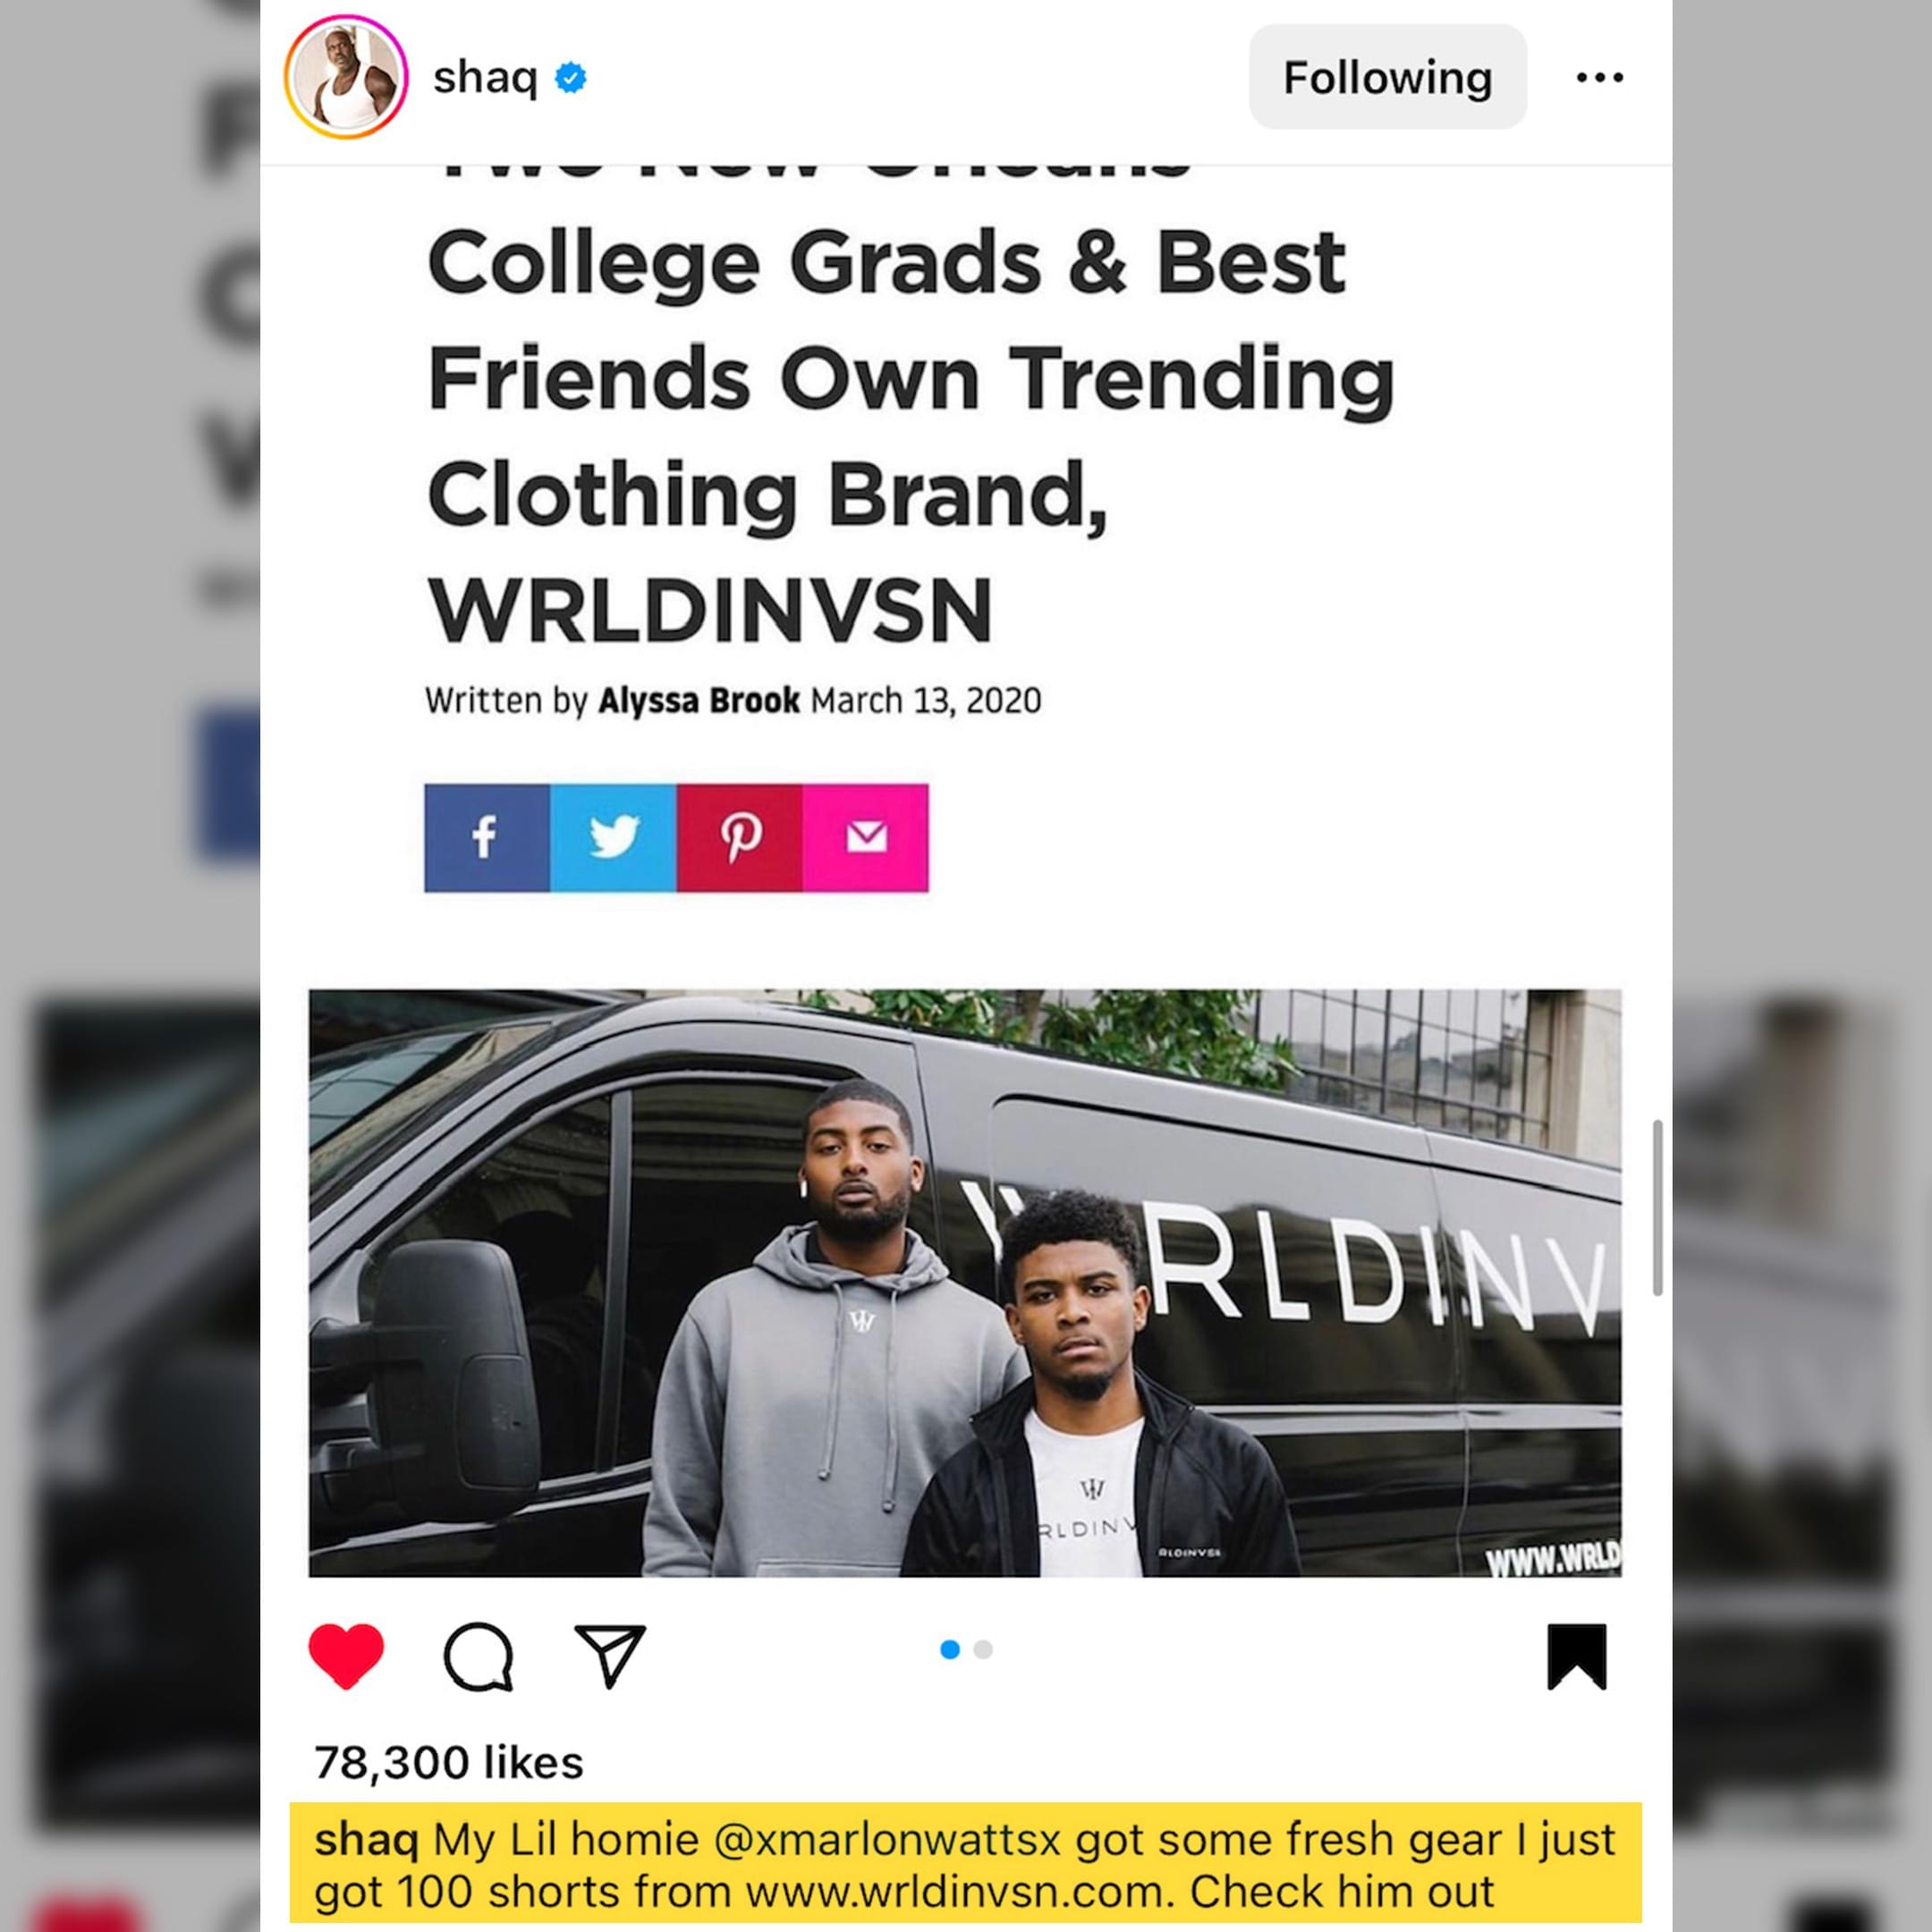Click author name Alyssa Brook
Viewport: 1932px width, 1932px height.
tap(699, 700)
